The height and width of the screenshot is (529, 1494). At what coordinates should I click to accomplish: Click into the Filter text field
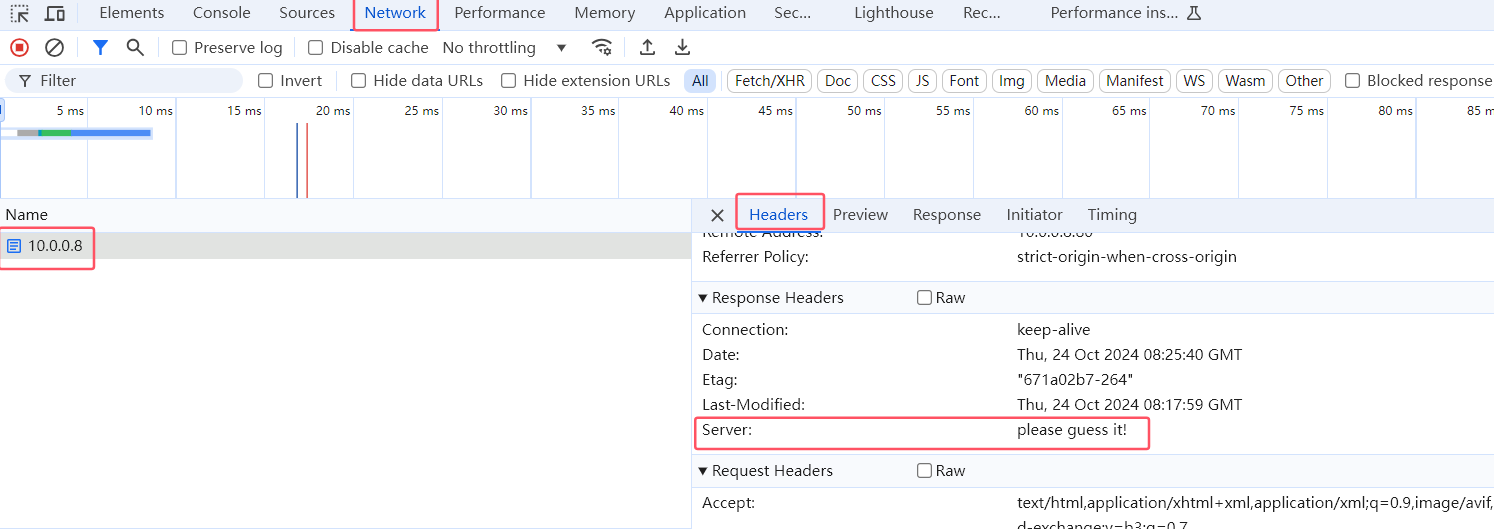pos(125,81)
